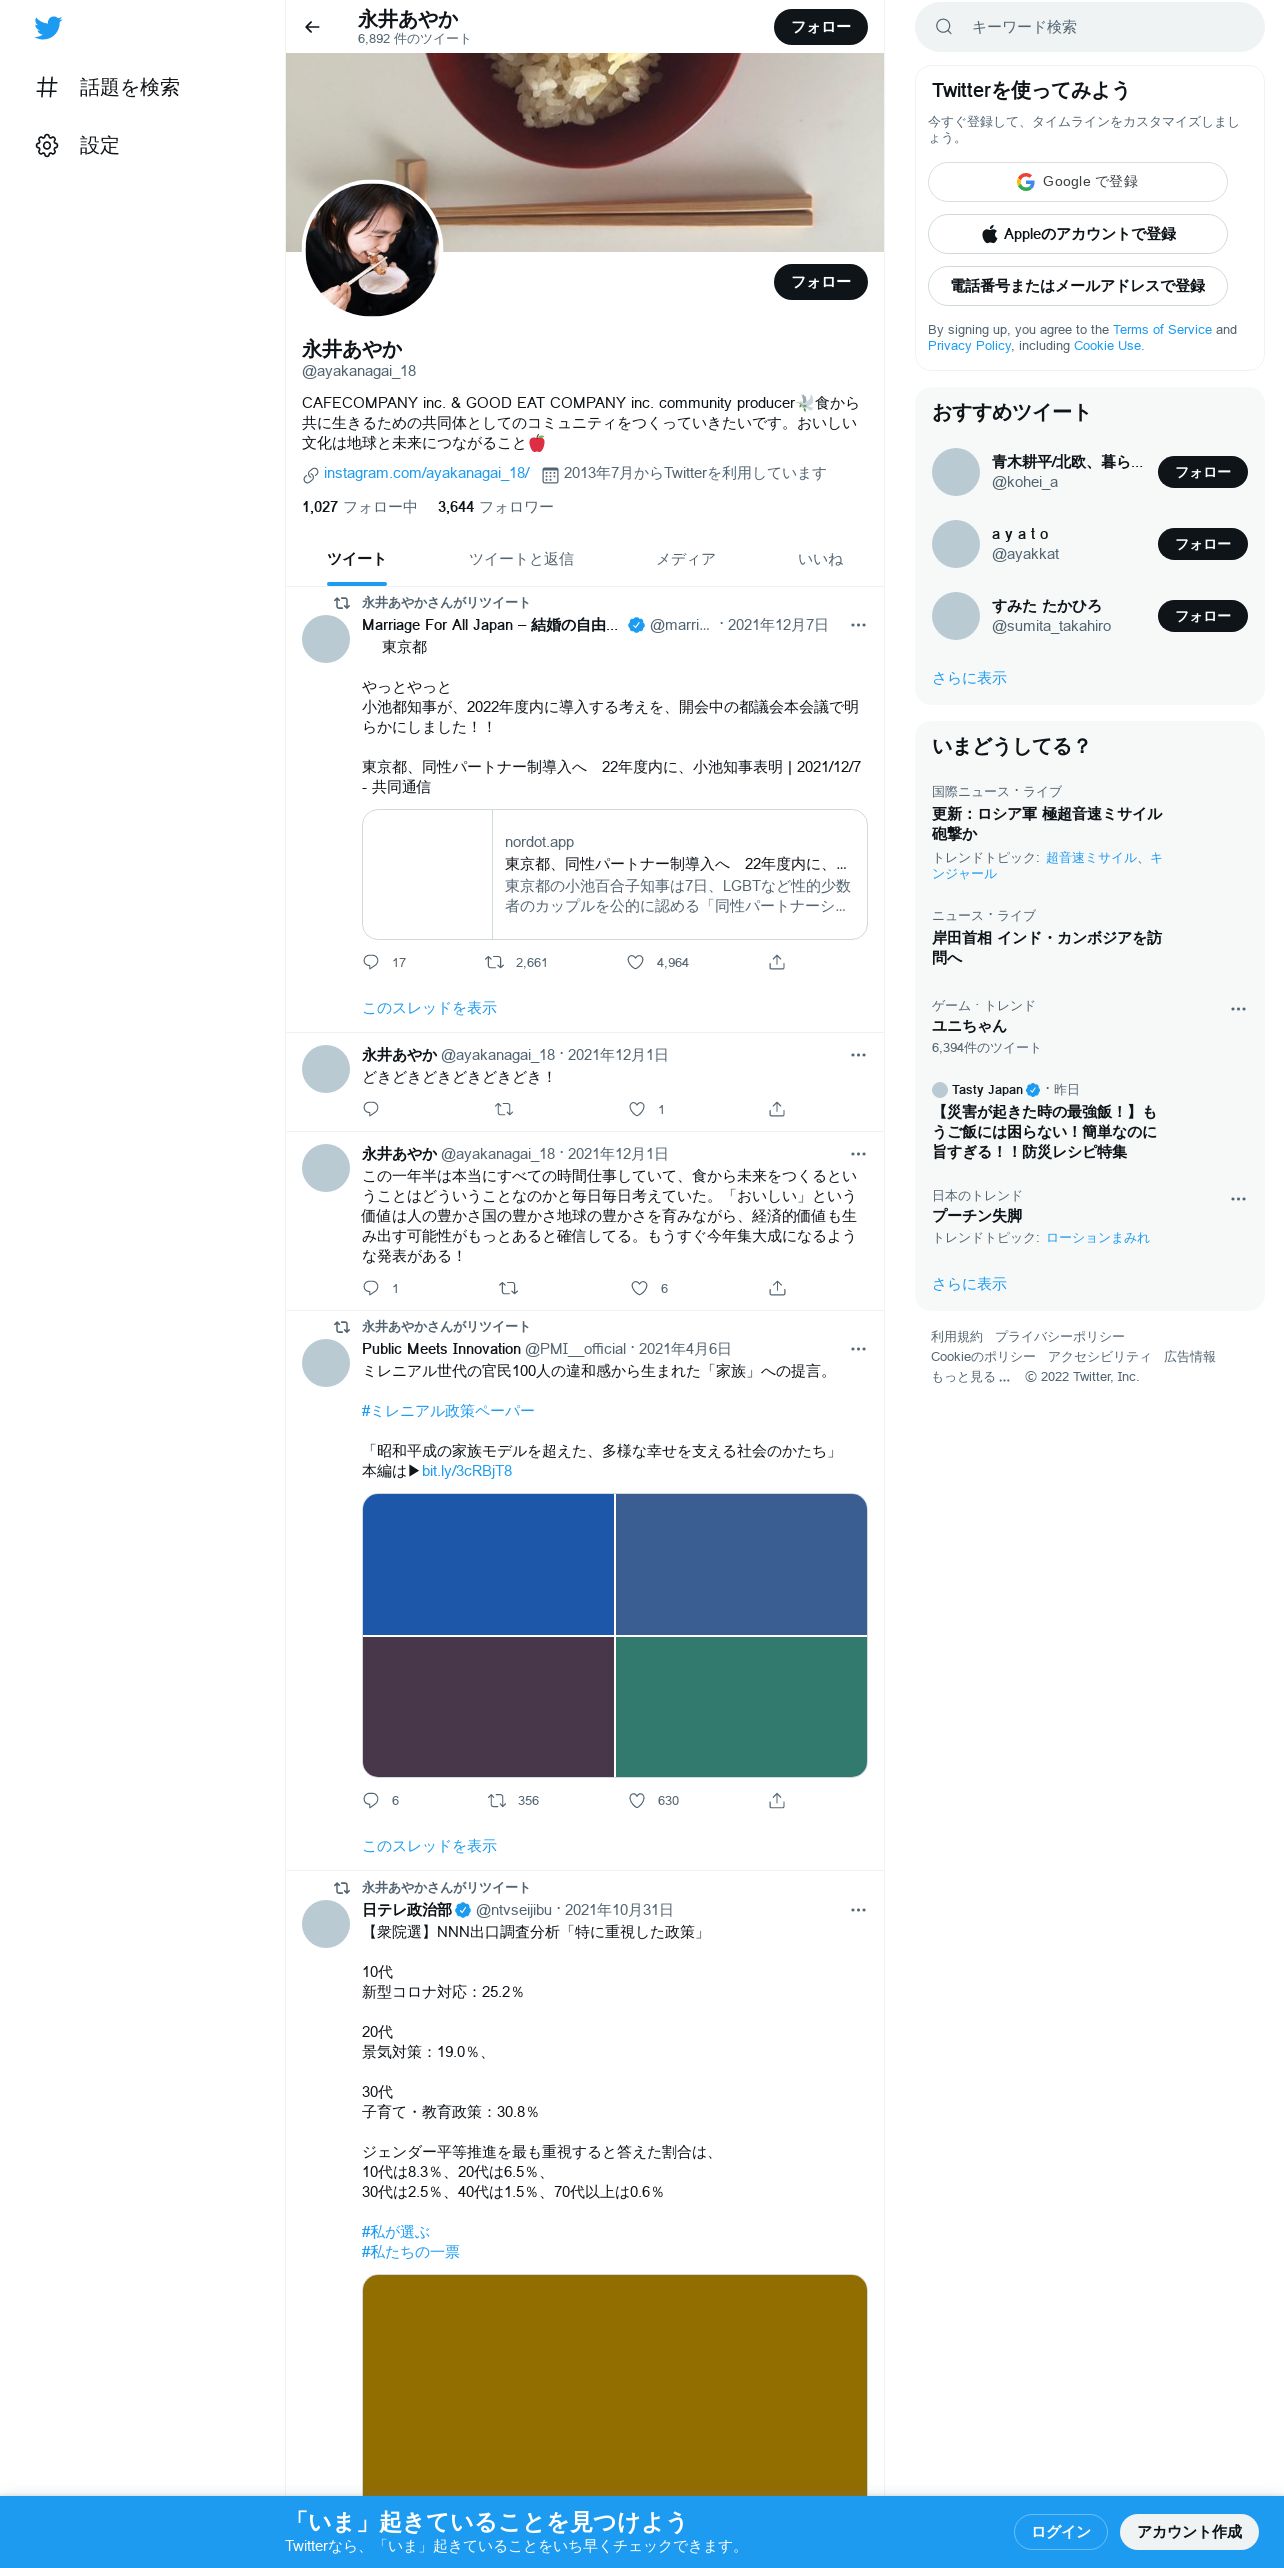Open 設定 in left navigation
1284x2568 pixels.
coord(78,145)
